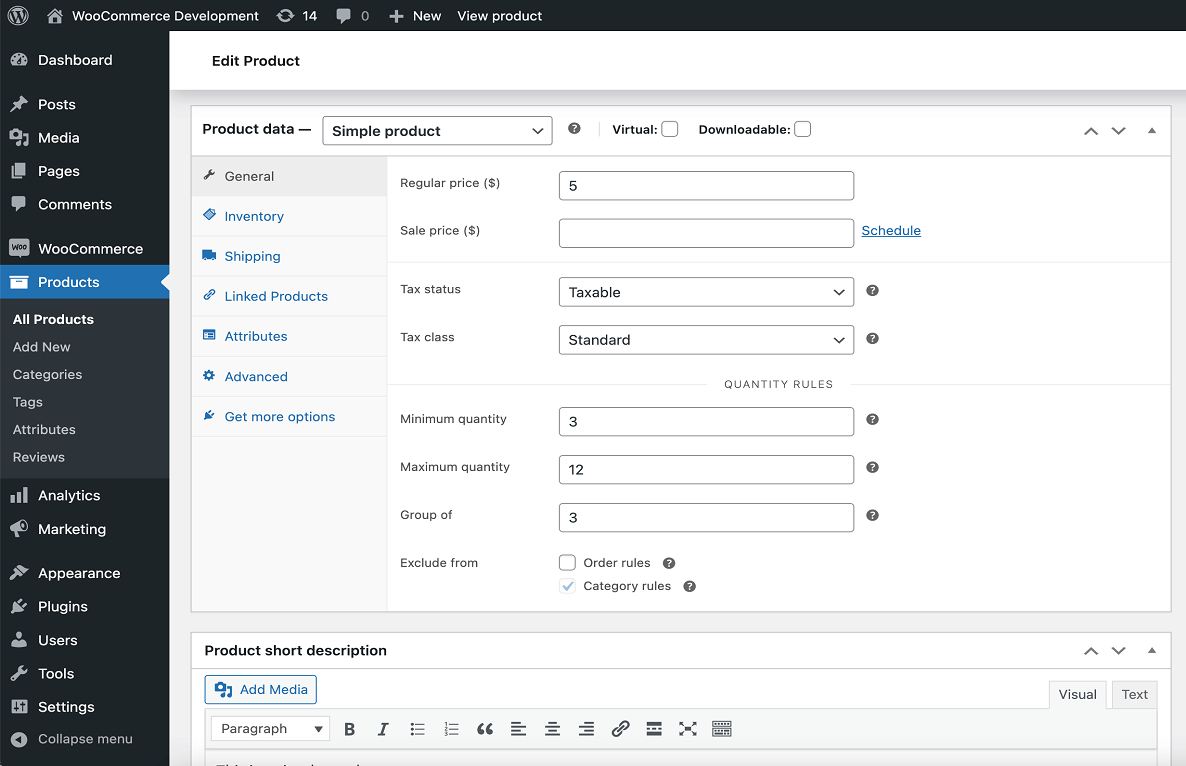Screen dimensions: 1186x766
Task: Open the Tax class dropdown
Action: 706,340
